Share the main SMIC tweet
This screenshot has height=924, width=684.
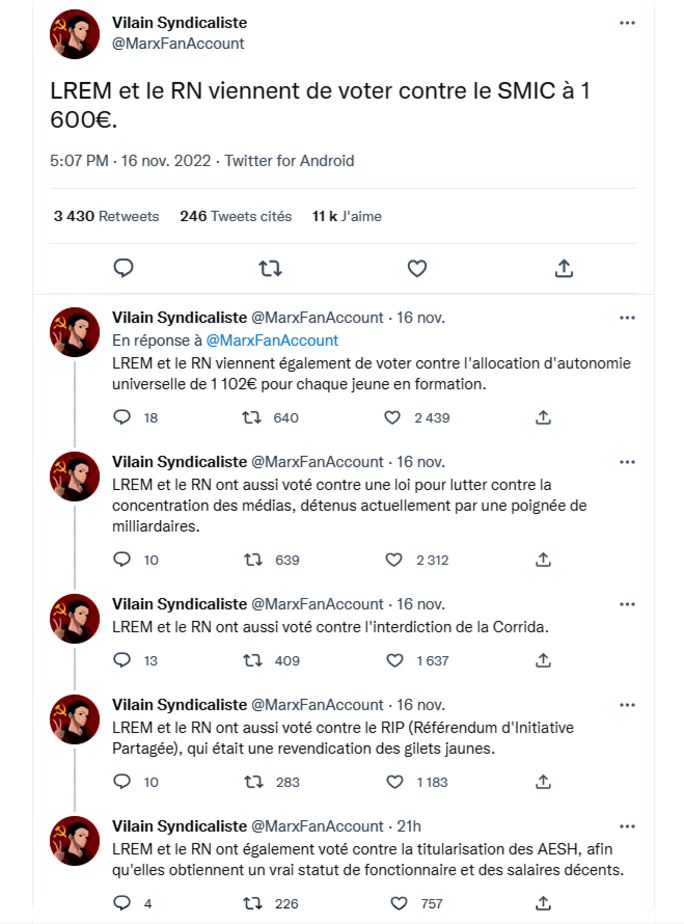[x=563, y=268]
